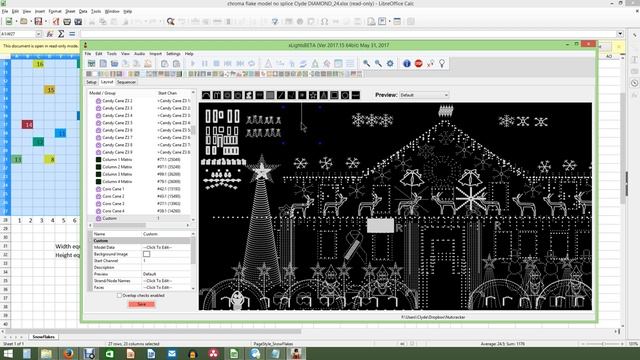Select the Matrix gray square model tool
640x360 pixels.
[x=270, y=95]
